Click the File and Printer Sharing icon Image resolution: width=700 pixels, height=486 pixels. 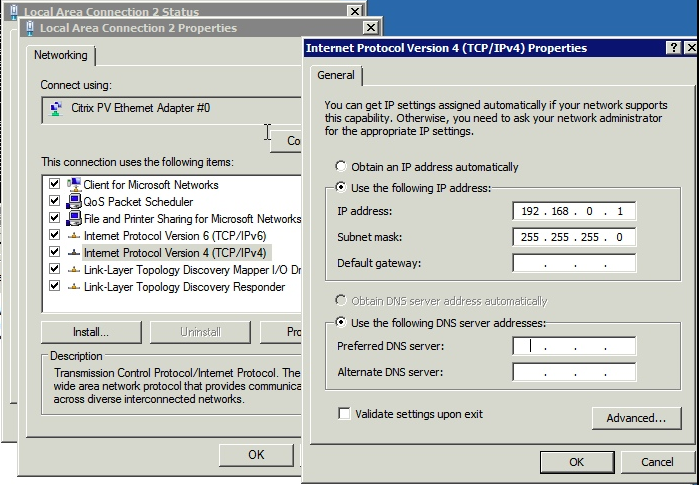click(x=74, y=218)
